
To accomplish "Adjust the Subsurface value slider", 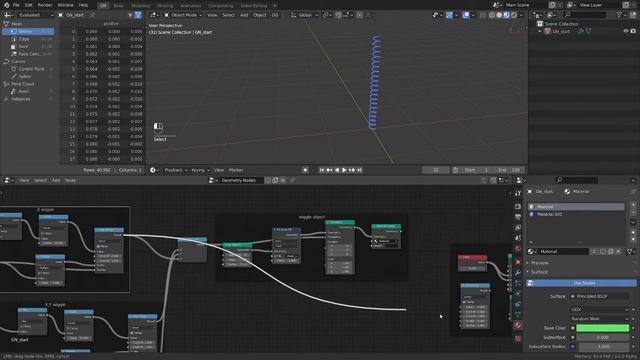I will [602, 338].
